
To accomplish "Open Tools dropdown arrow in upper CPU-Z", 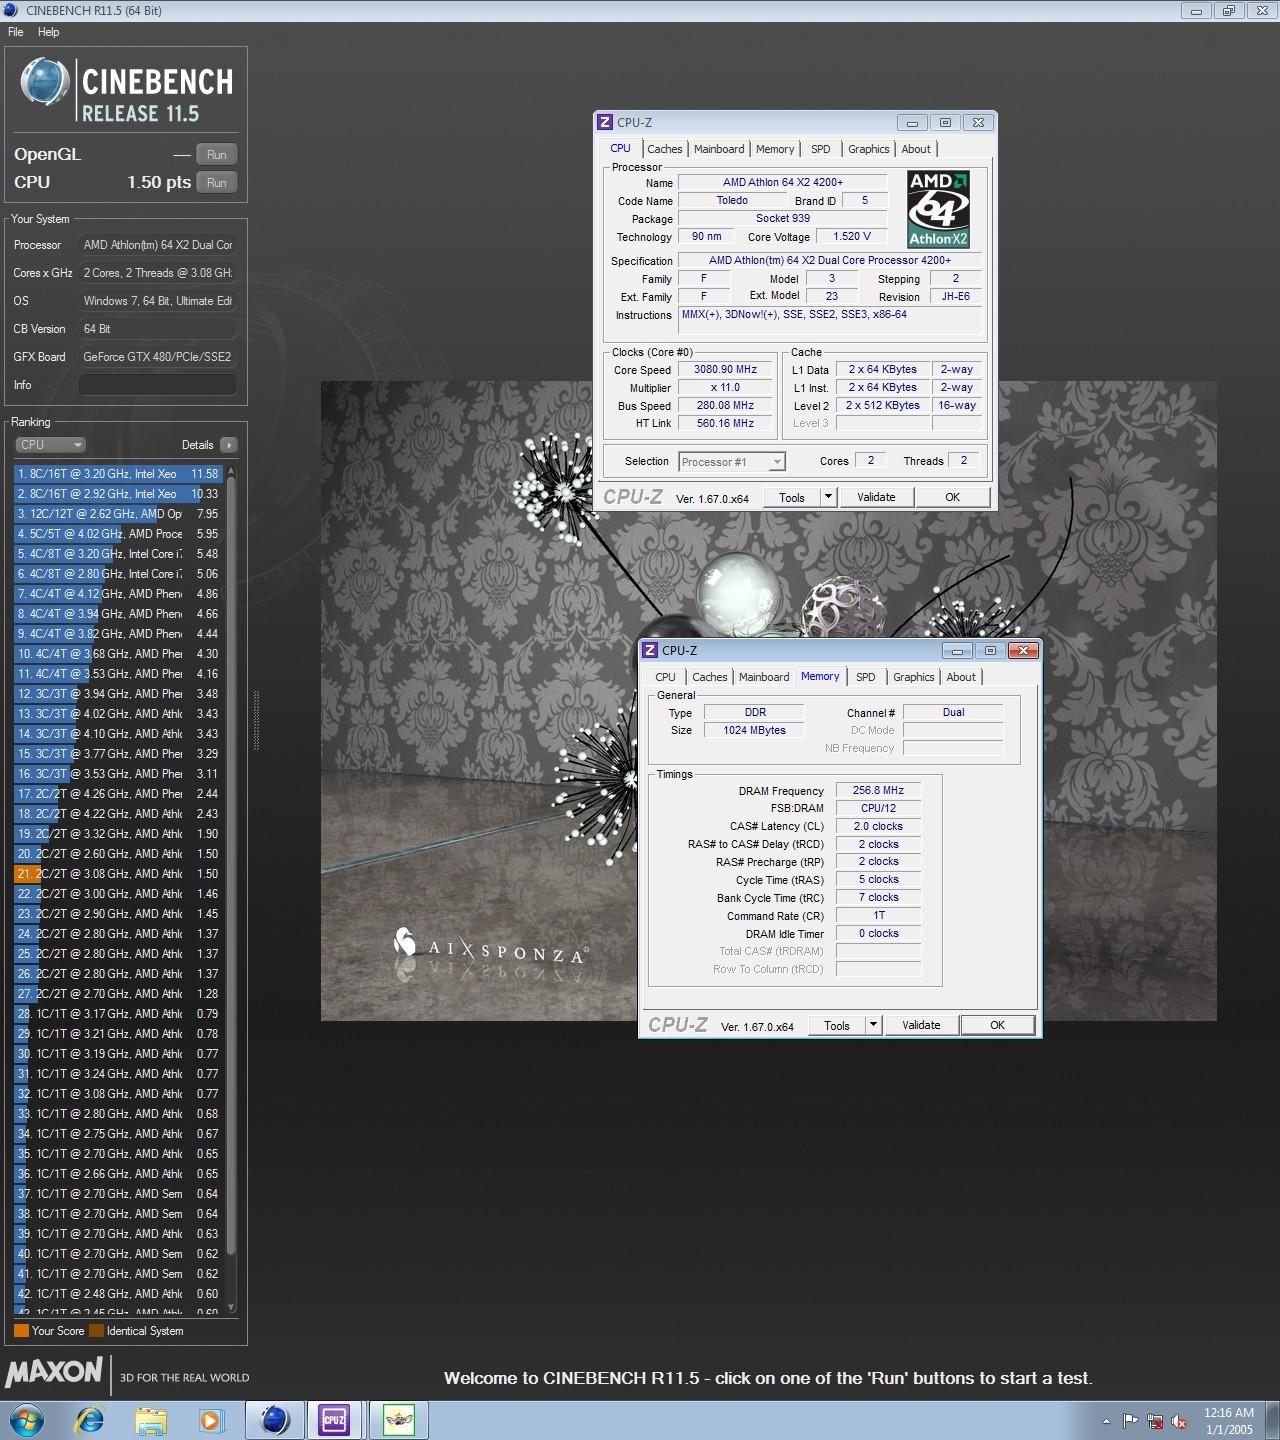I will point(828,497).
